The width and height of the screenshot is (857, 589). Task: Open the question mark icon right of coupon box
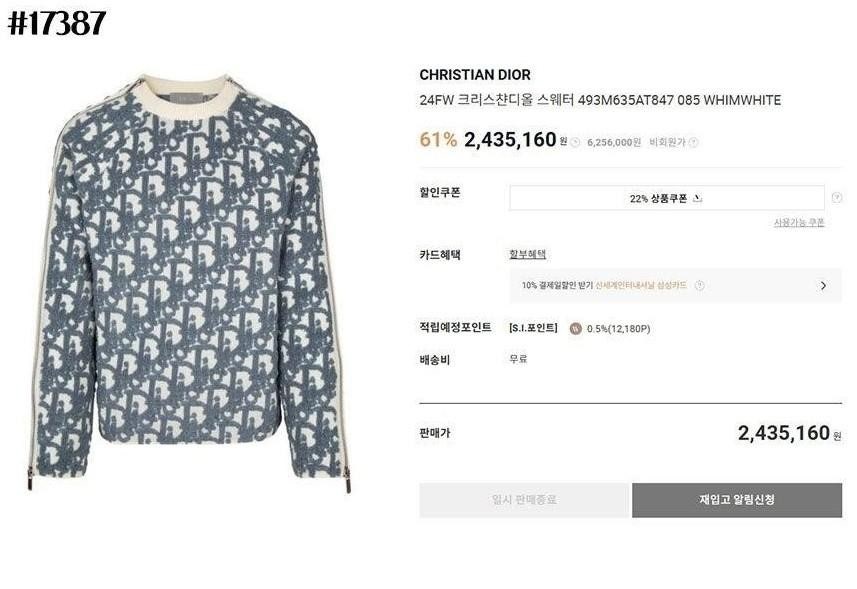pos(837,198)
